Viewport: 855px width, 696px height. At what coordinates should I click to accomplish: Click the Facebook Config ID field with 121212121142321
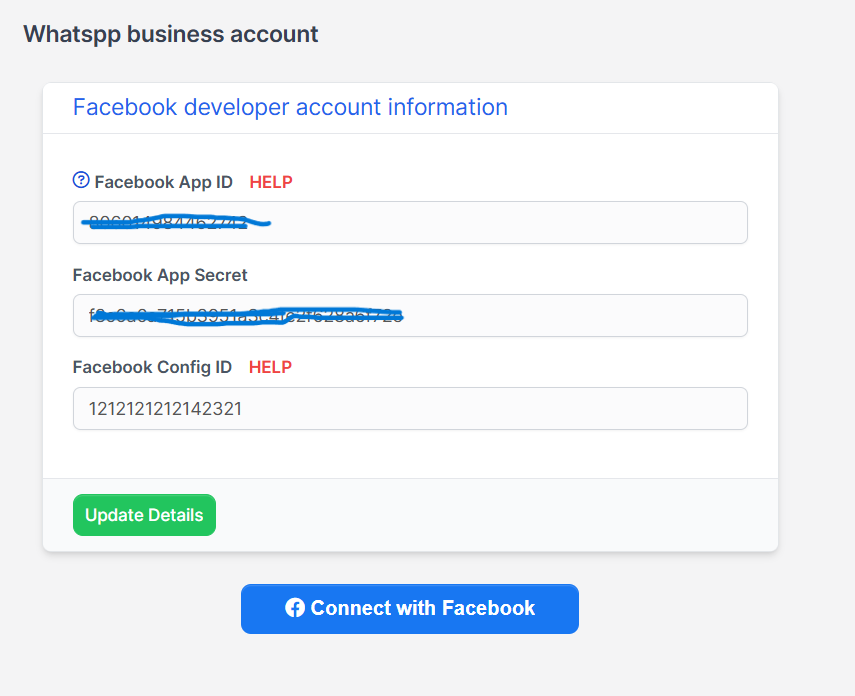[410, 409]
